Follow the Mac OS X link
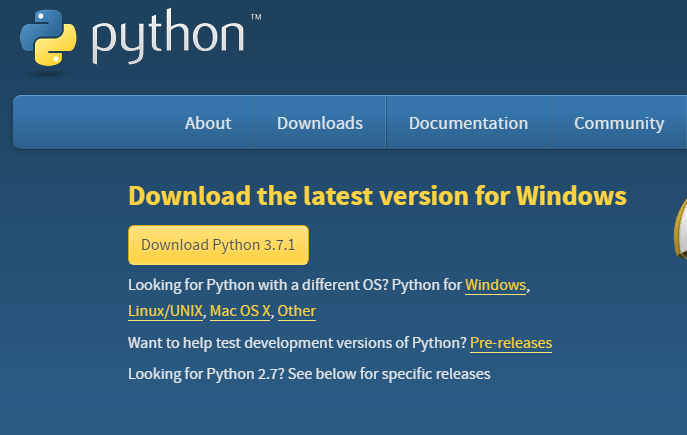The height and width of the screenshot is (435, 687). coord(240,311)
